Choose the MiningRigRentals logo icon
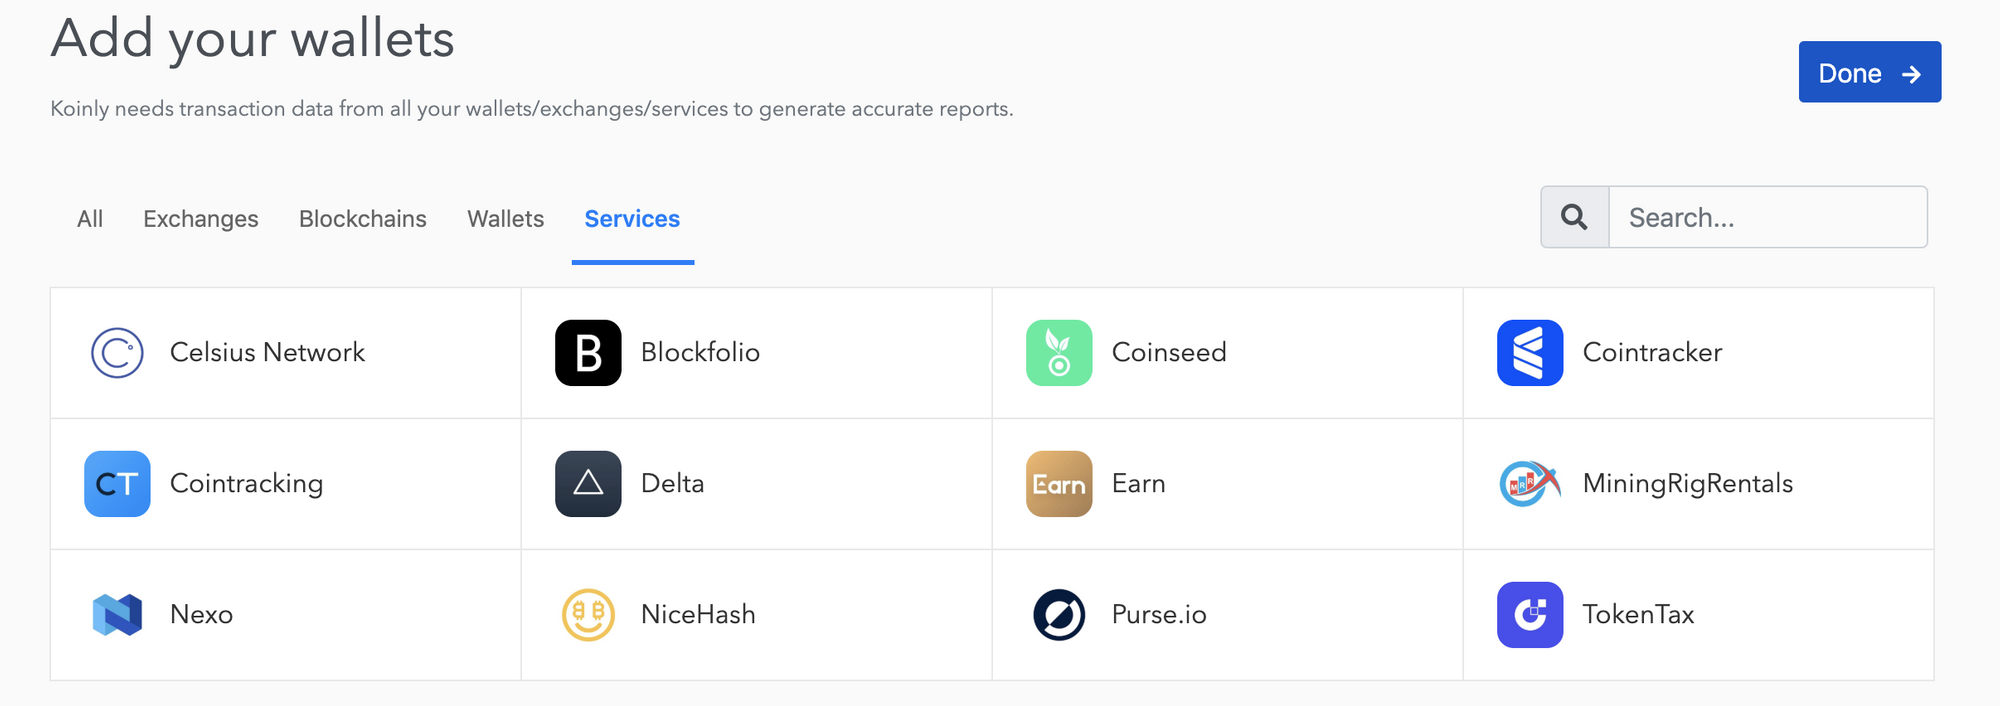The height and width of the screenshot is (706, 2000). [1530, 484]
